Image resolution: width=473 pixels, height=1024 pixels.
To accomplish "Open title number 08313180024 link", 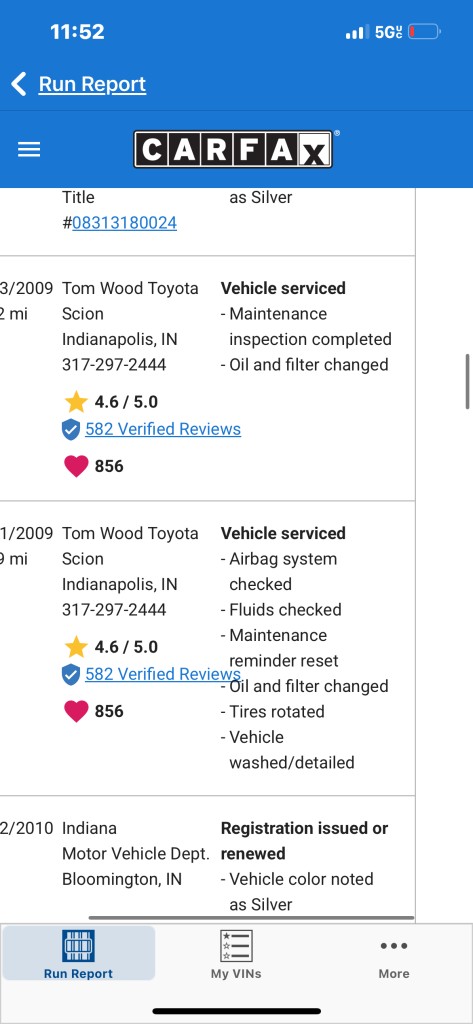I will pyautogui.click(x=124, y=223).
